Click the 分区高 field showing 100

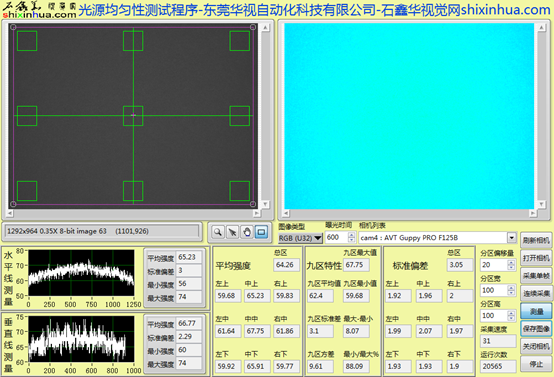[494, 316]
